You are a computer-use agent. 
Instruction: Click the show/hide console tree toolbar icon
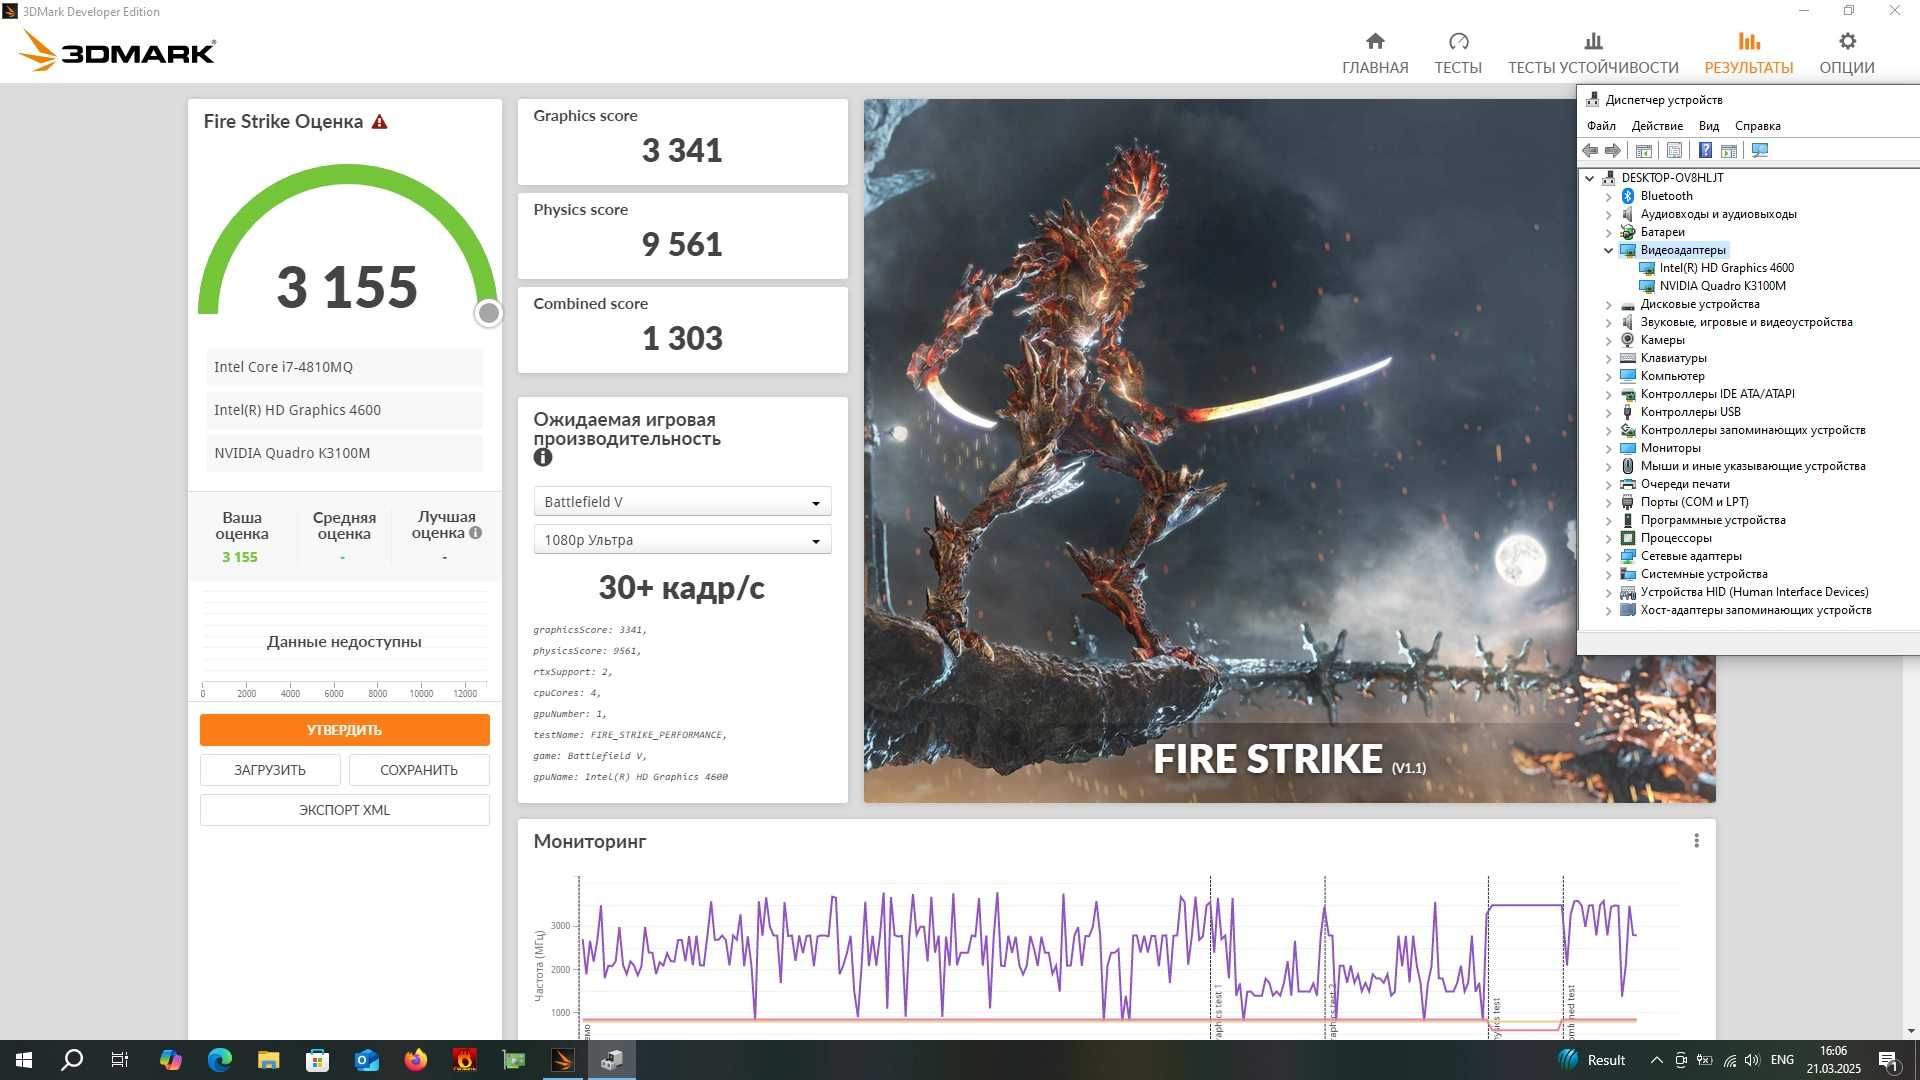click(1643, 151)
